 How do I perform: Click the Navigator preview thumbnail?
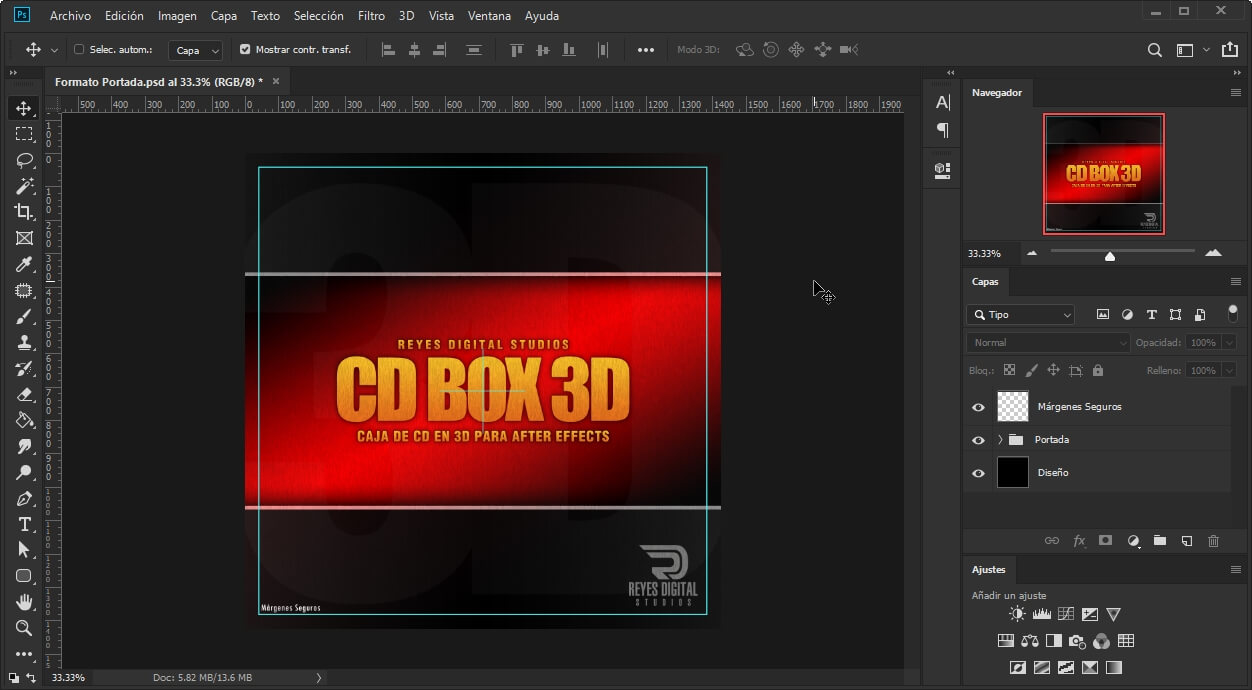(x=1104, y=173)
